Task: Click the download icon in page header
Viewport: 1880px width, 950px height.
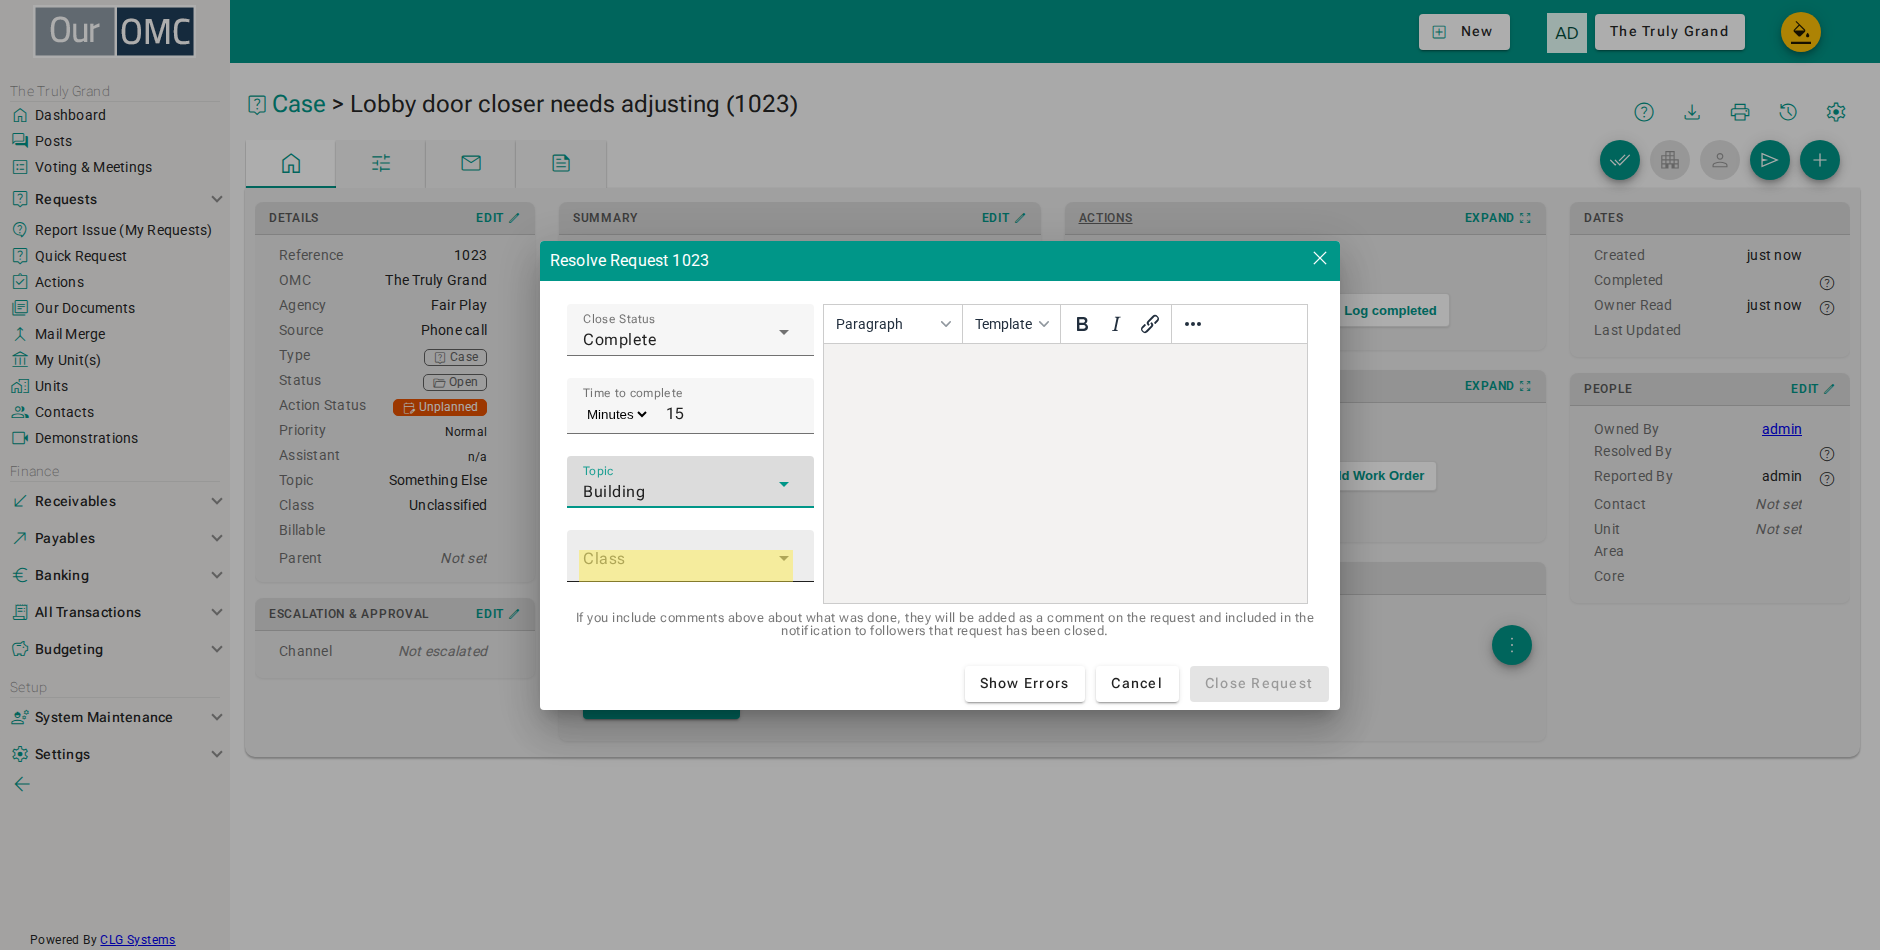Action: (1692, 112)
